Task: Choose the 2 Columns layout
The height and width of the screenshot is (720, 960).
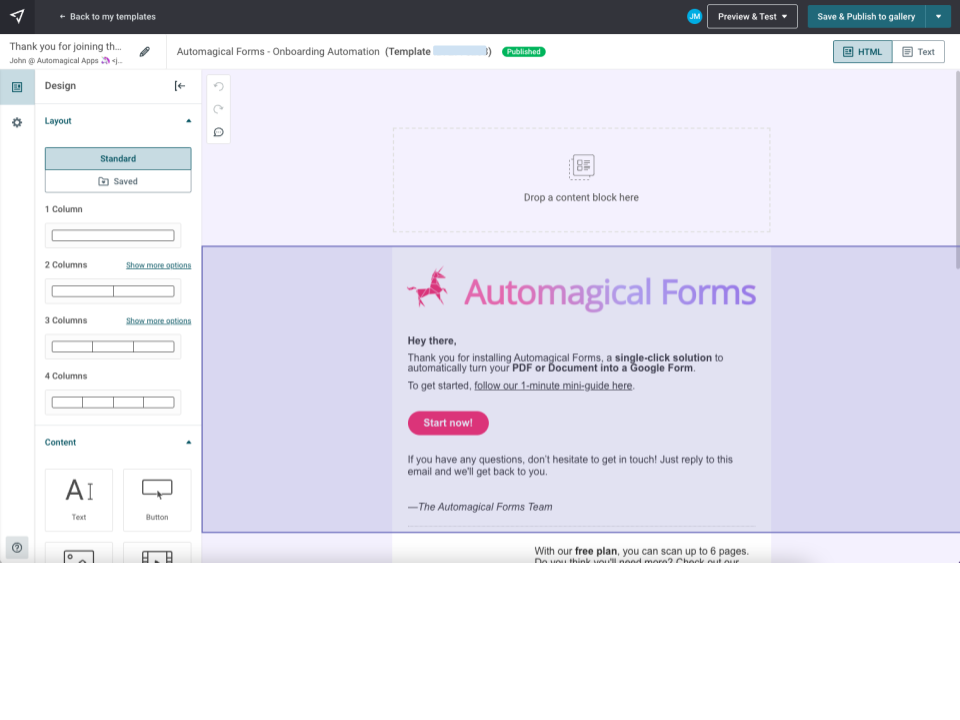Action: pos(113,291)
